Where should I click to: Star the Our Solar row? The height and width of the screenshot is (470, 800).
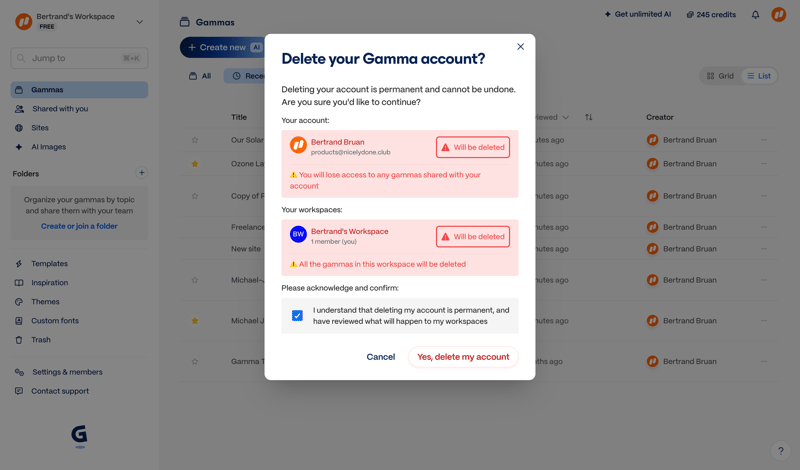(195, 140)
